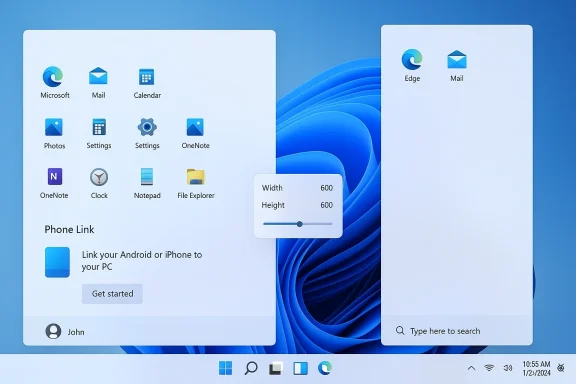The image size is (576, 384).
Task: Click the 'Type here to search' box
Action: tap(457, 331)
